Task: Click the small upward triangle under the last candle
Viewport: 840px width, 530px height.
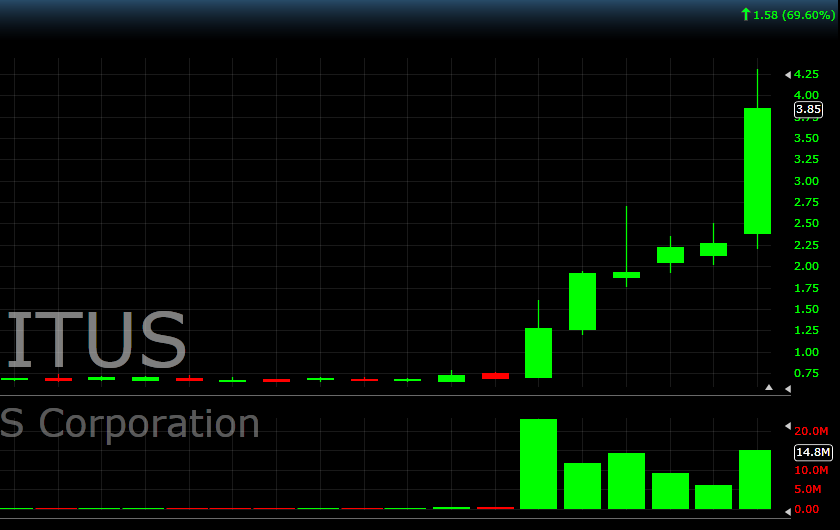Action: [769, 387]
